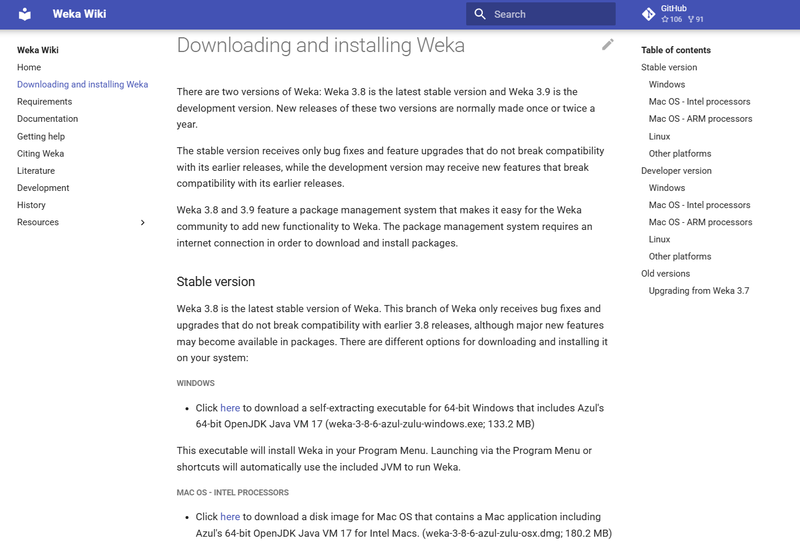Click the Stable version section heading
The height and width of the screenshot is (545, 800).
(216, 282)
